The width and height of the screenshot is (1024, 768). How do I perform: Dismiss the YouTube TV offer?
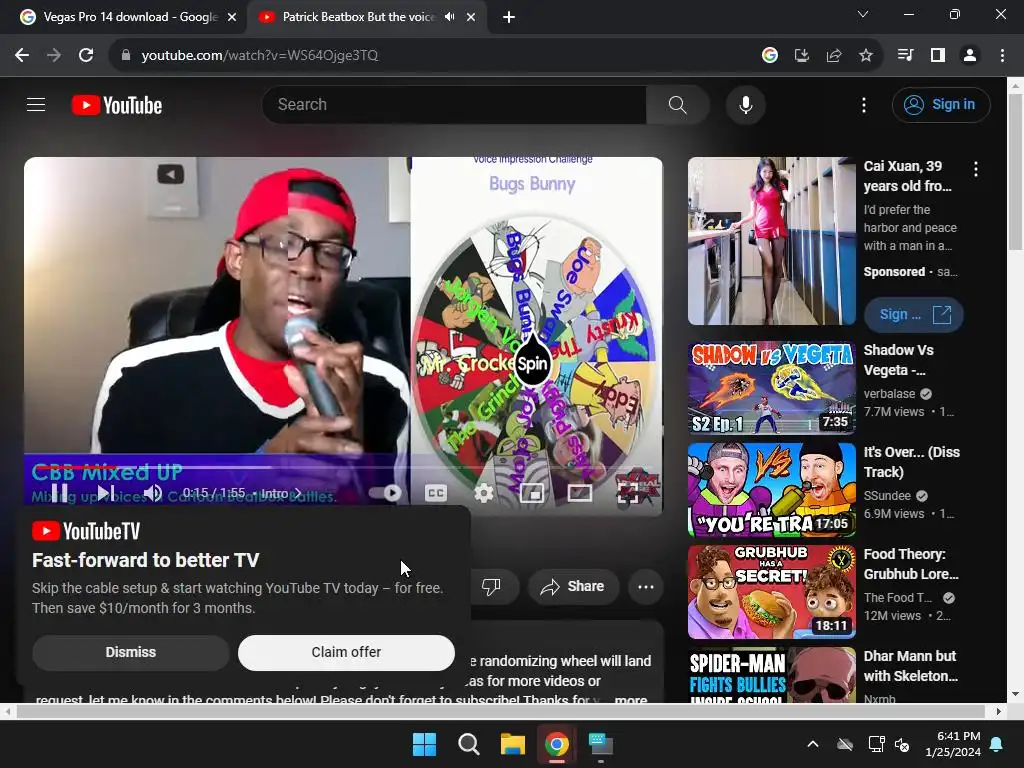(131, 652)
